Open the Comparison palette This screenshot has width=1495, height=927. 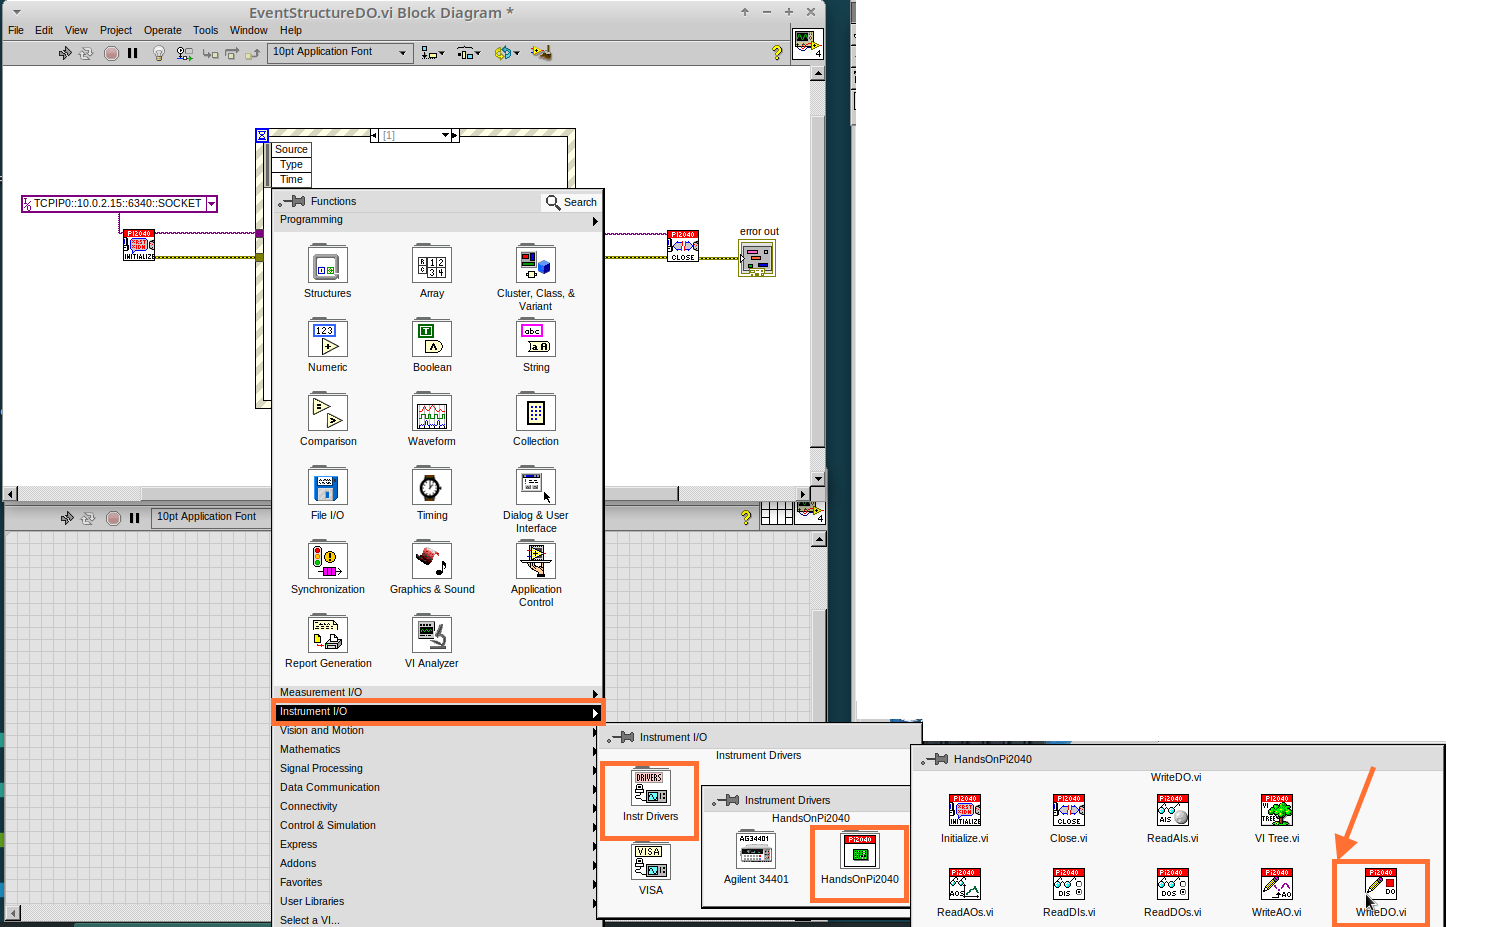coord(327,413)
